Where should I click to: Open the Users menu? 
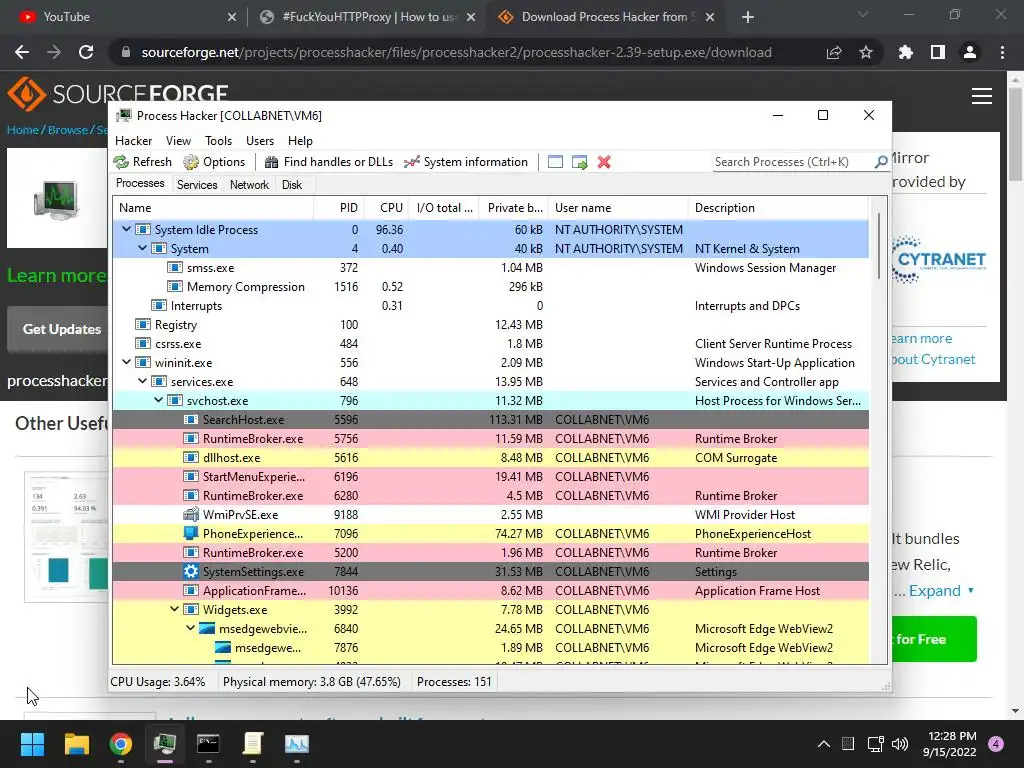260,140
